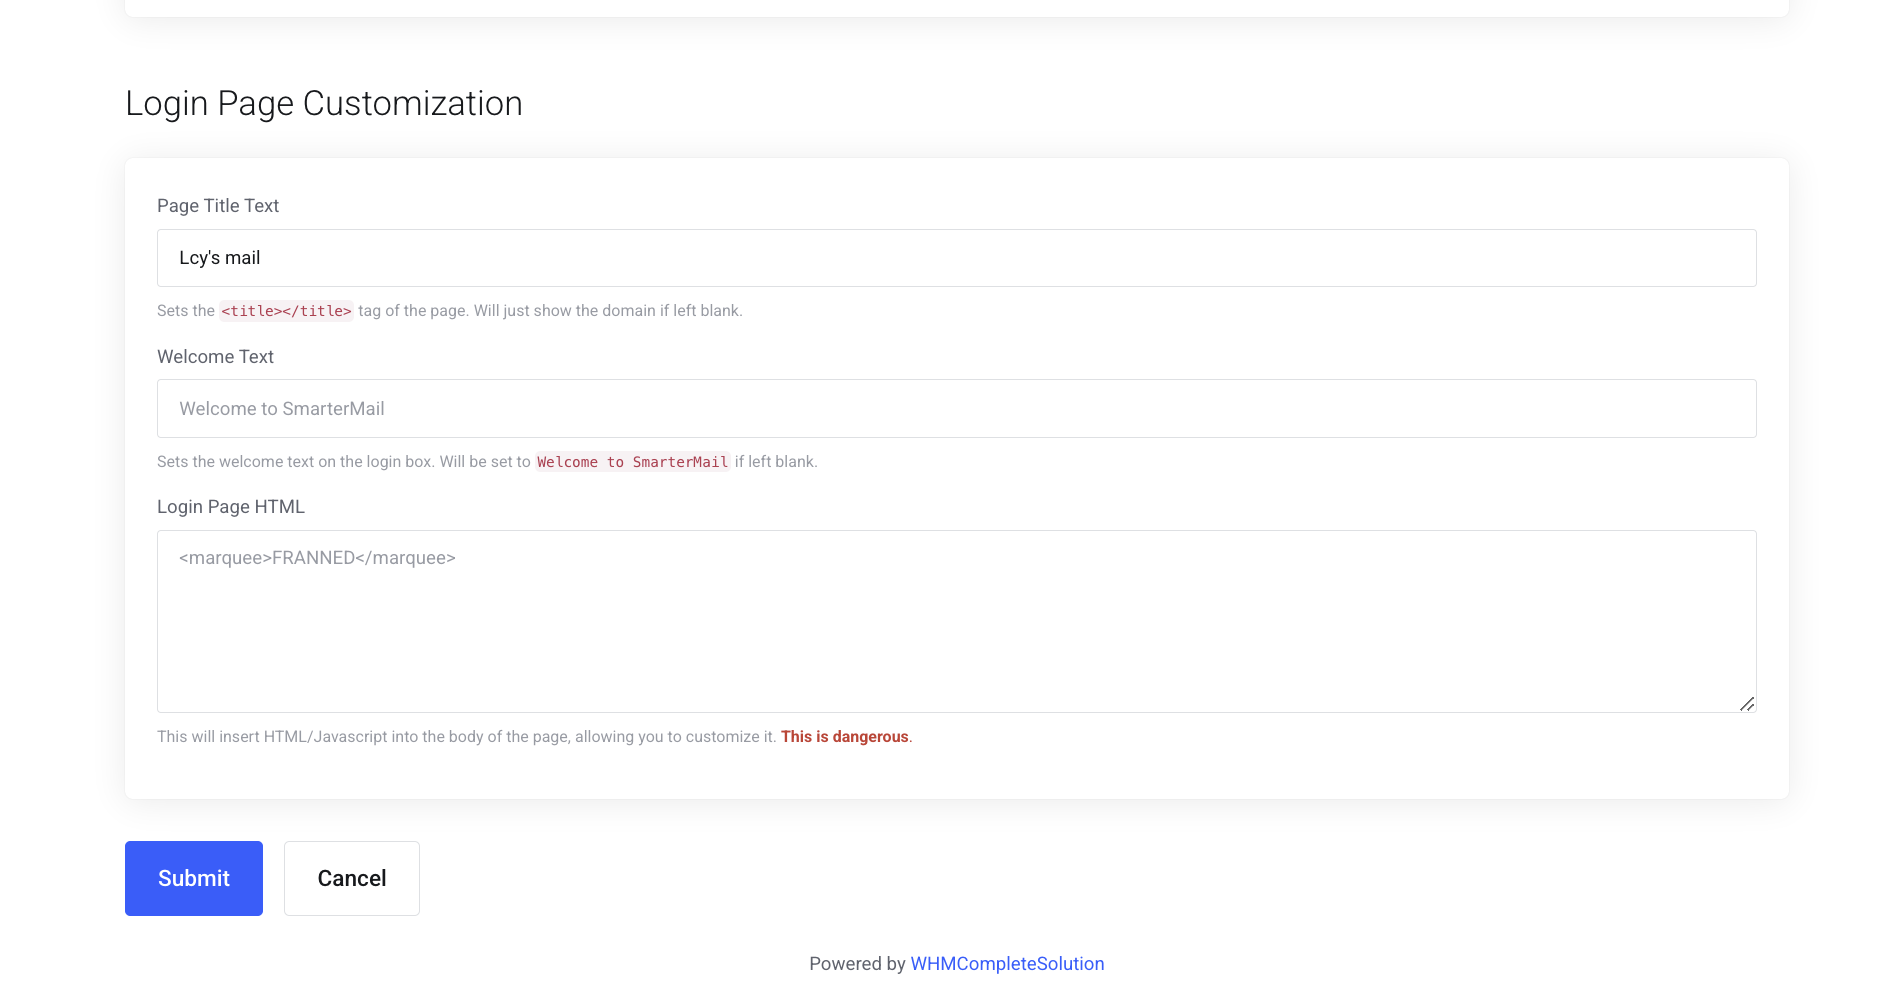Click the 'Welcome Text' label
Screen dimensions: 1896x992
[215, 357]
